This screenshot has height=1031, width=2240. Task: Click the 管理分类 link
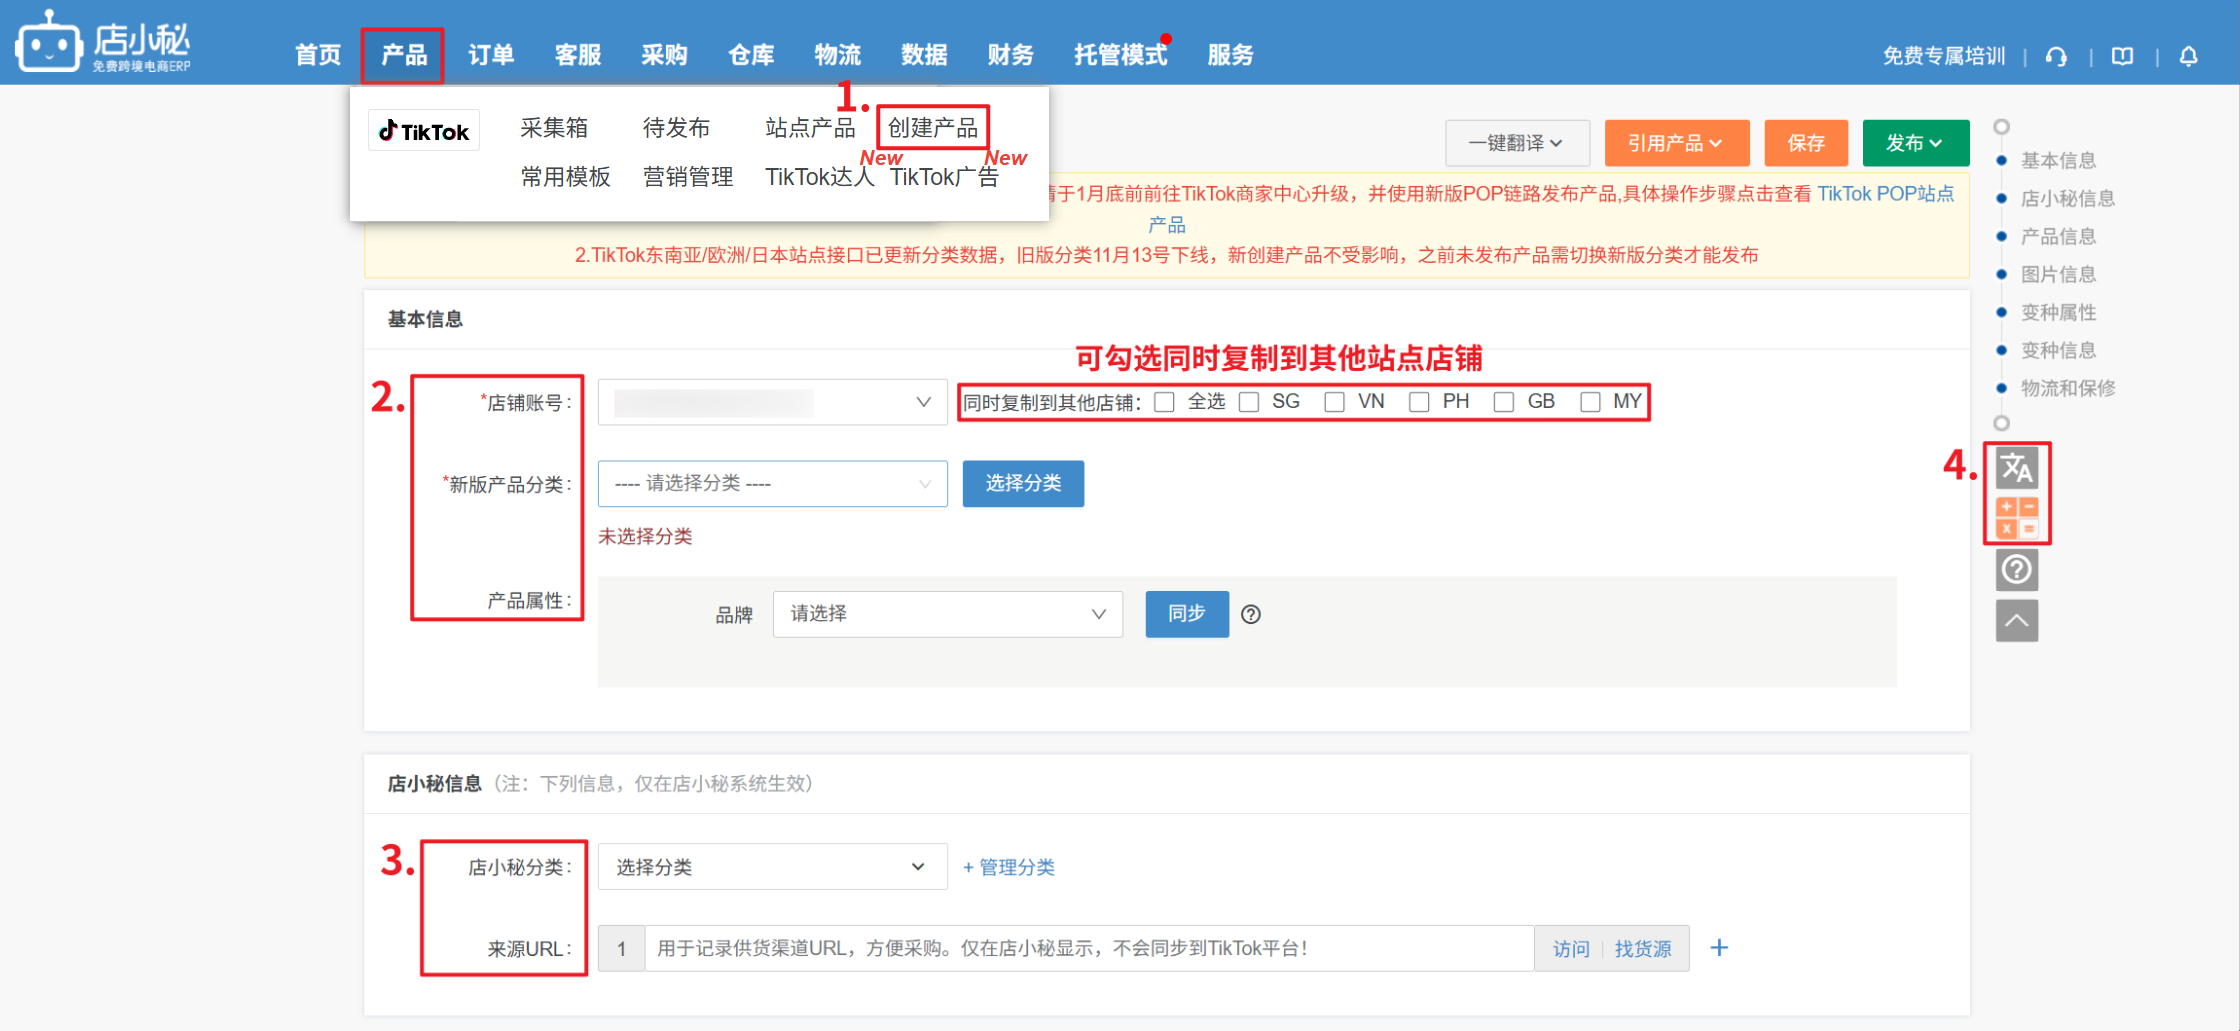(x=1009, y=867)
